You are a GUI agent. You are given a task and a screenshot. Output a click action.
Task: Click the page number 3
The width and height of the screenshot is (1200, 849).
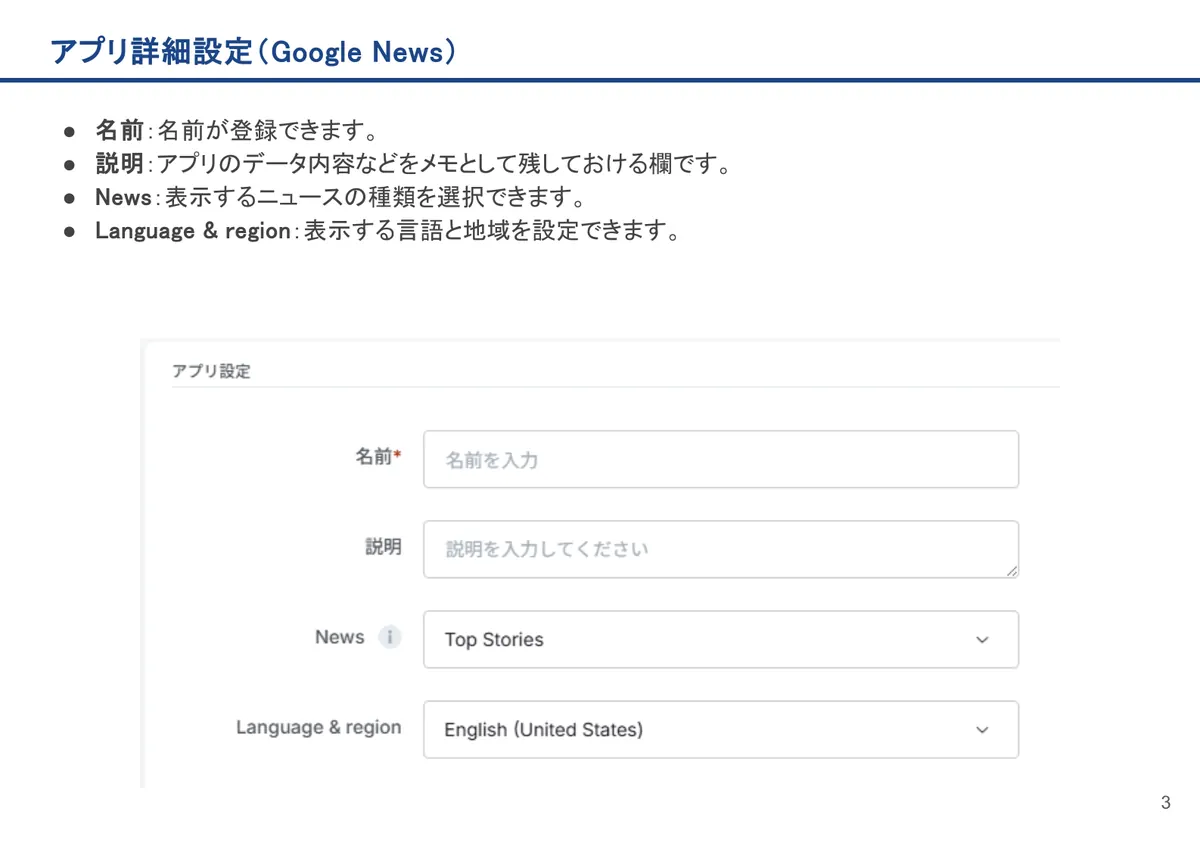[1166, 803]
